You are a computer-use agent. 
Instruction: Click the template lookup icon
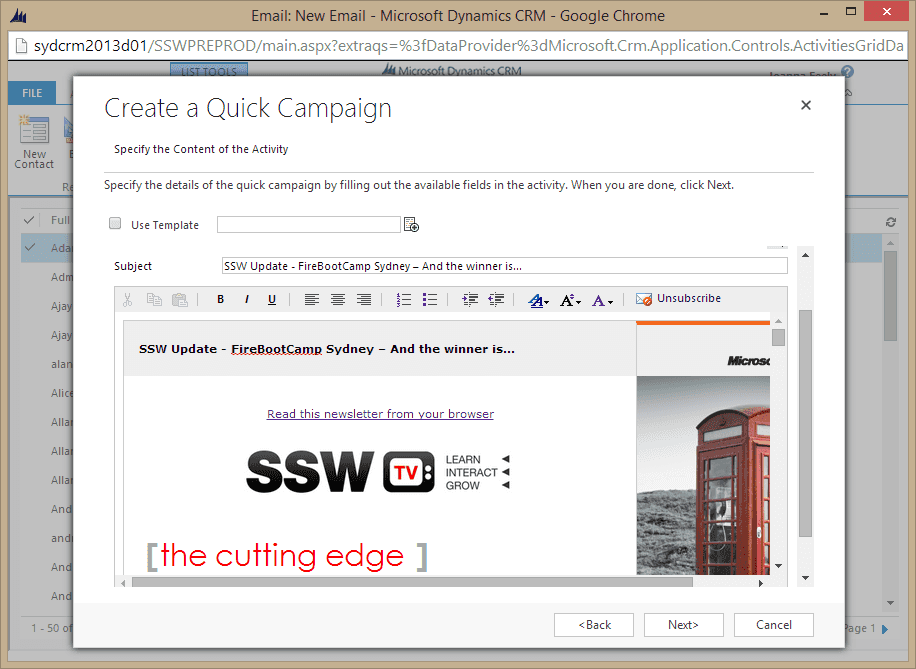(x=411, y=225)
